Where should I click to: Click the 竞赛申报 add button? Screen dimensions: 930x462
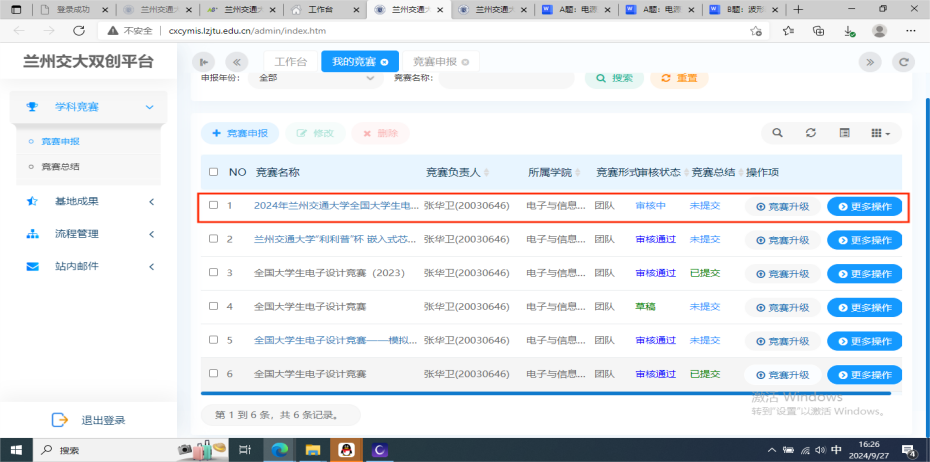tap(240, 133)
